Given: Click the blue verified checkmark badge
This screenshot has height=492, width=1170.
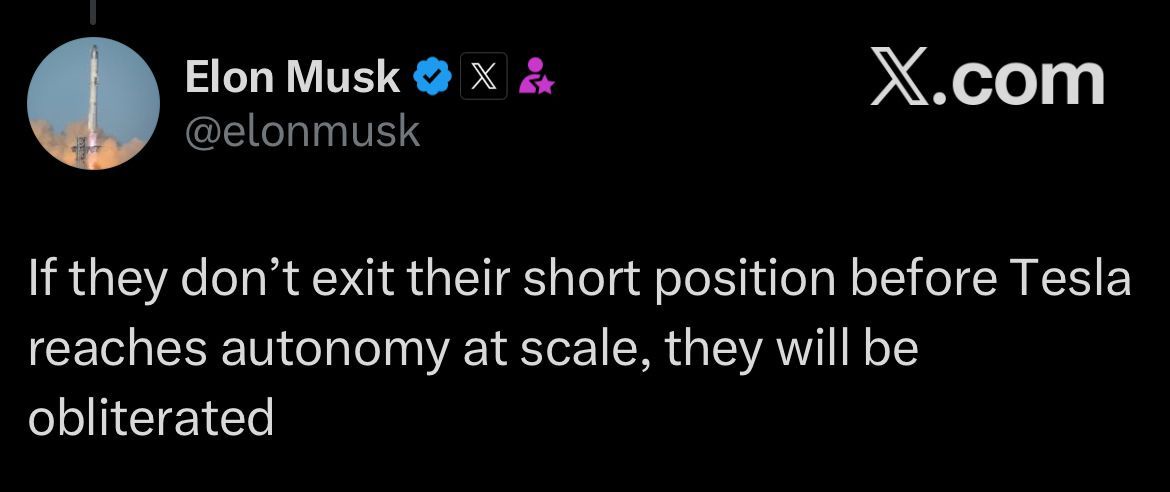Looking at the screenshot, I should coord(432,77).
